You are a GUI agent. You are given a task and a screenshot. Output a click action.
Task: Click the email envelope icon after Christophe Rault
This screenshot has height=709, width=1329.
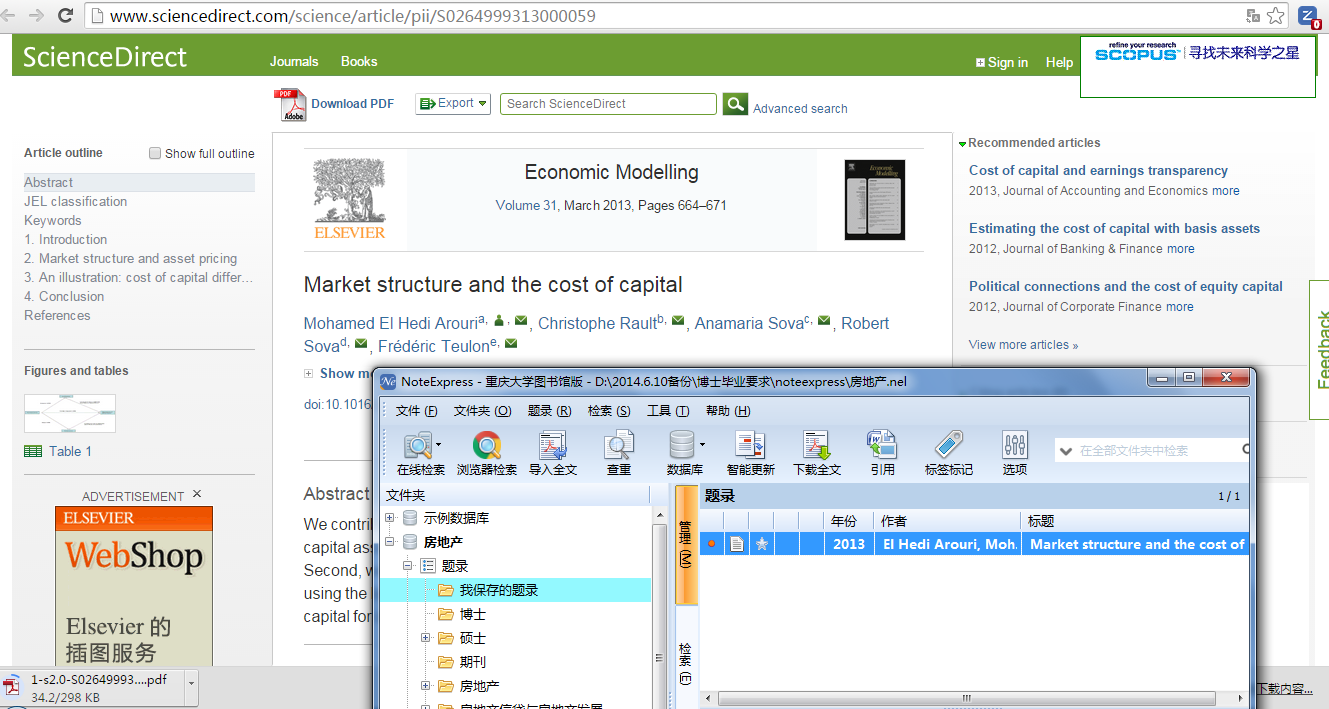tap(678, 321)
